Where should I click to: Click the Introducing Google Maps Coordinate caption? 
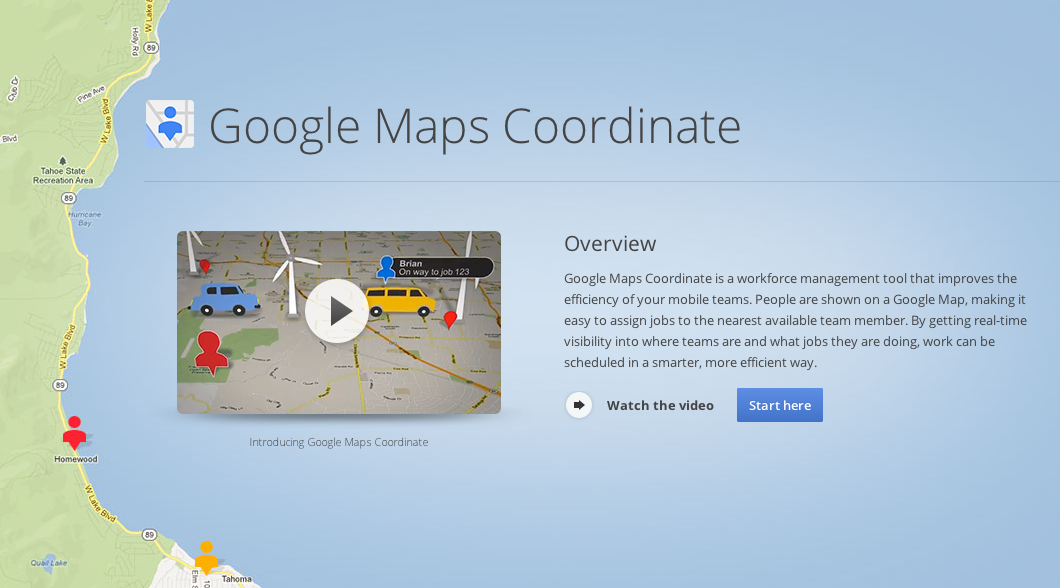[x=338, y=442]
